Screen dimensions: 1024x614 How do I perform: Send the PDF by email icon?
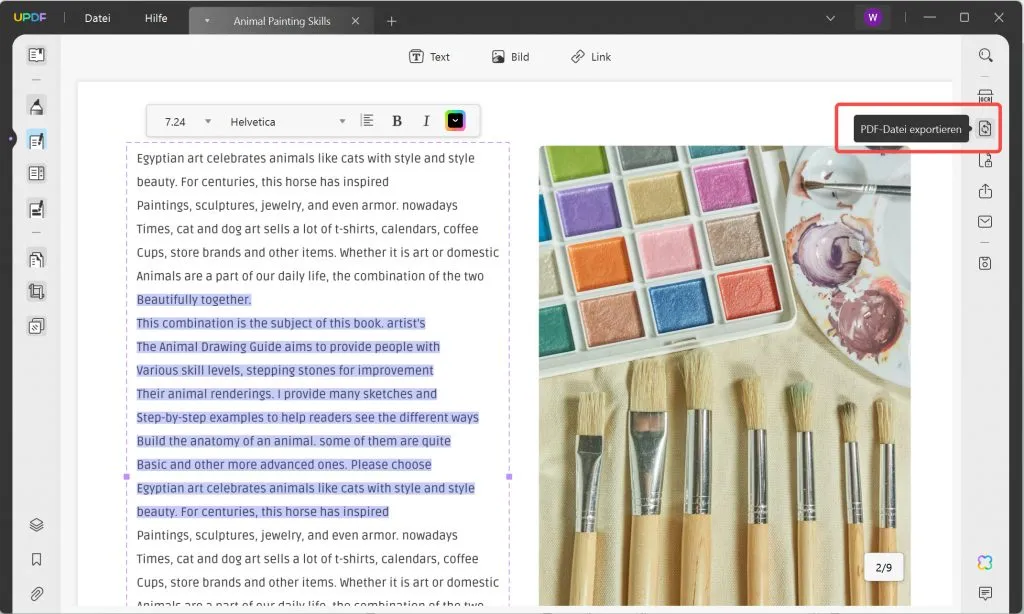click(986, 222)
